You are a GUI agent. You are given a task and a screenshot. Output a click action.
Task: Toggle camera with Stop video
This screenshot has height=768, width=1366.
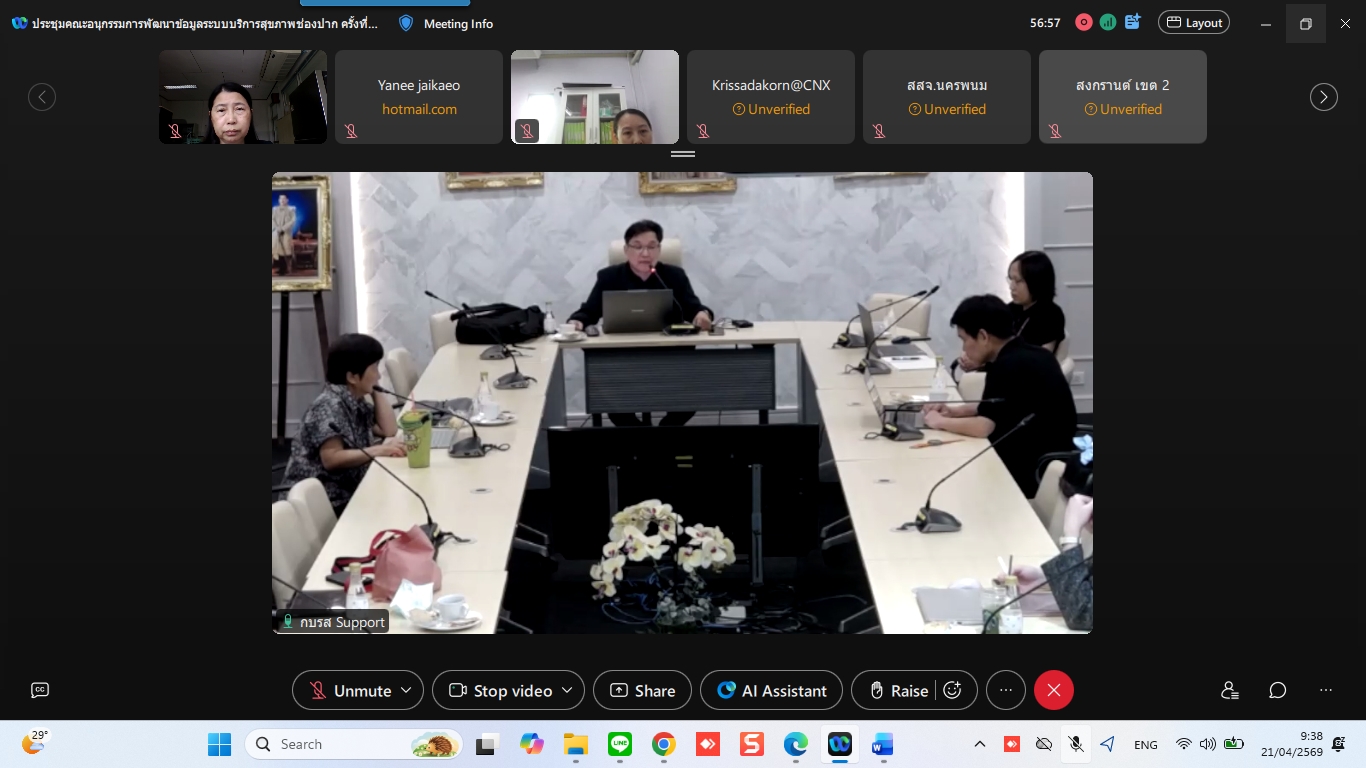(x=500, y=690)
